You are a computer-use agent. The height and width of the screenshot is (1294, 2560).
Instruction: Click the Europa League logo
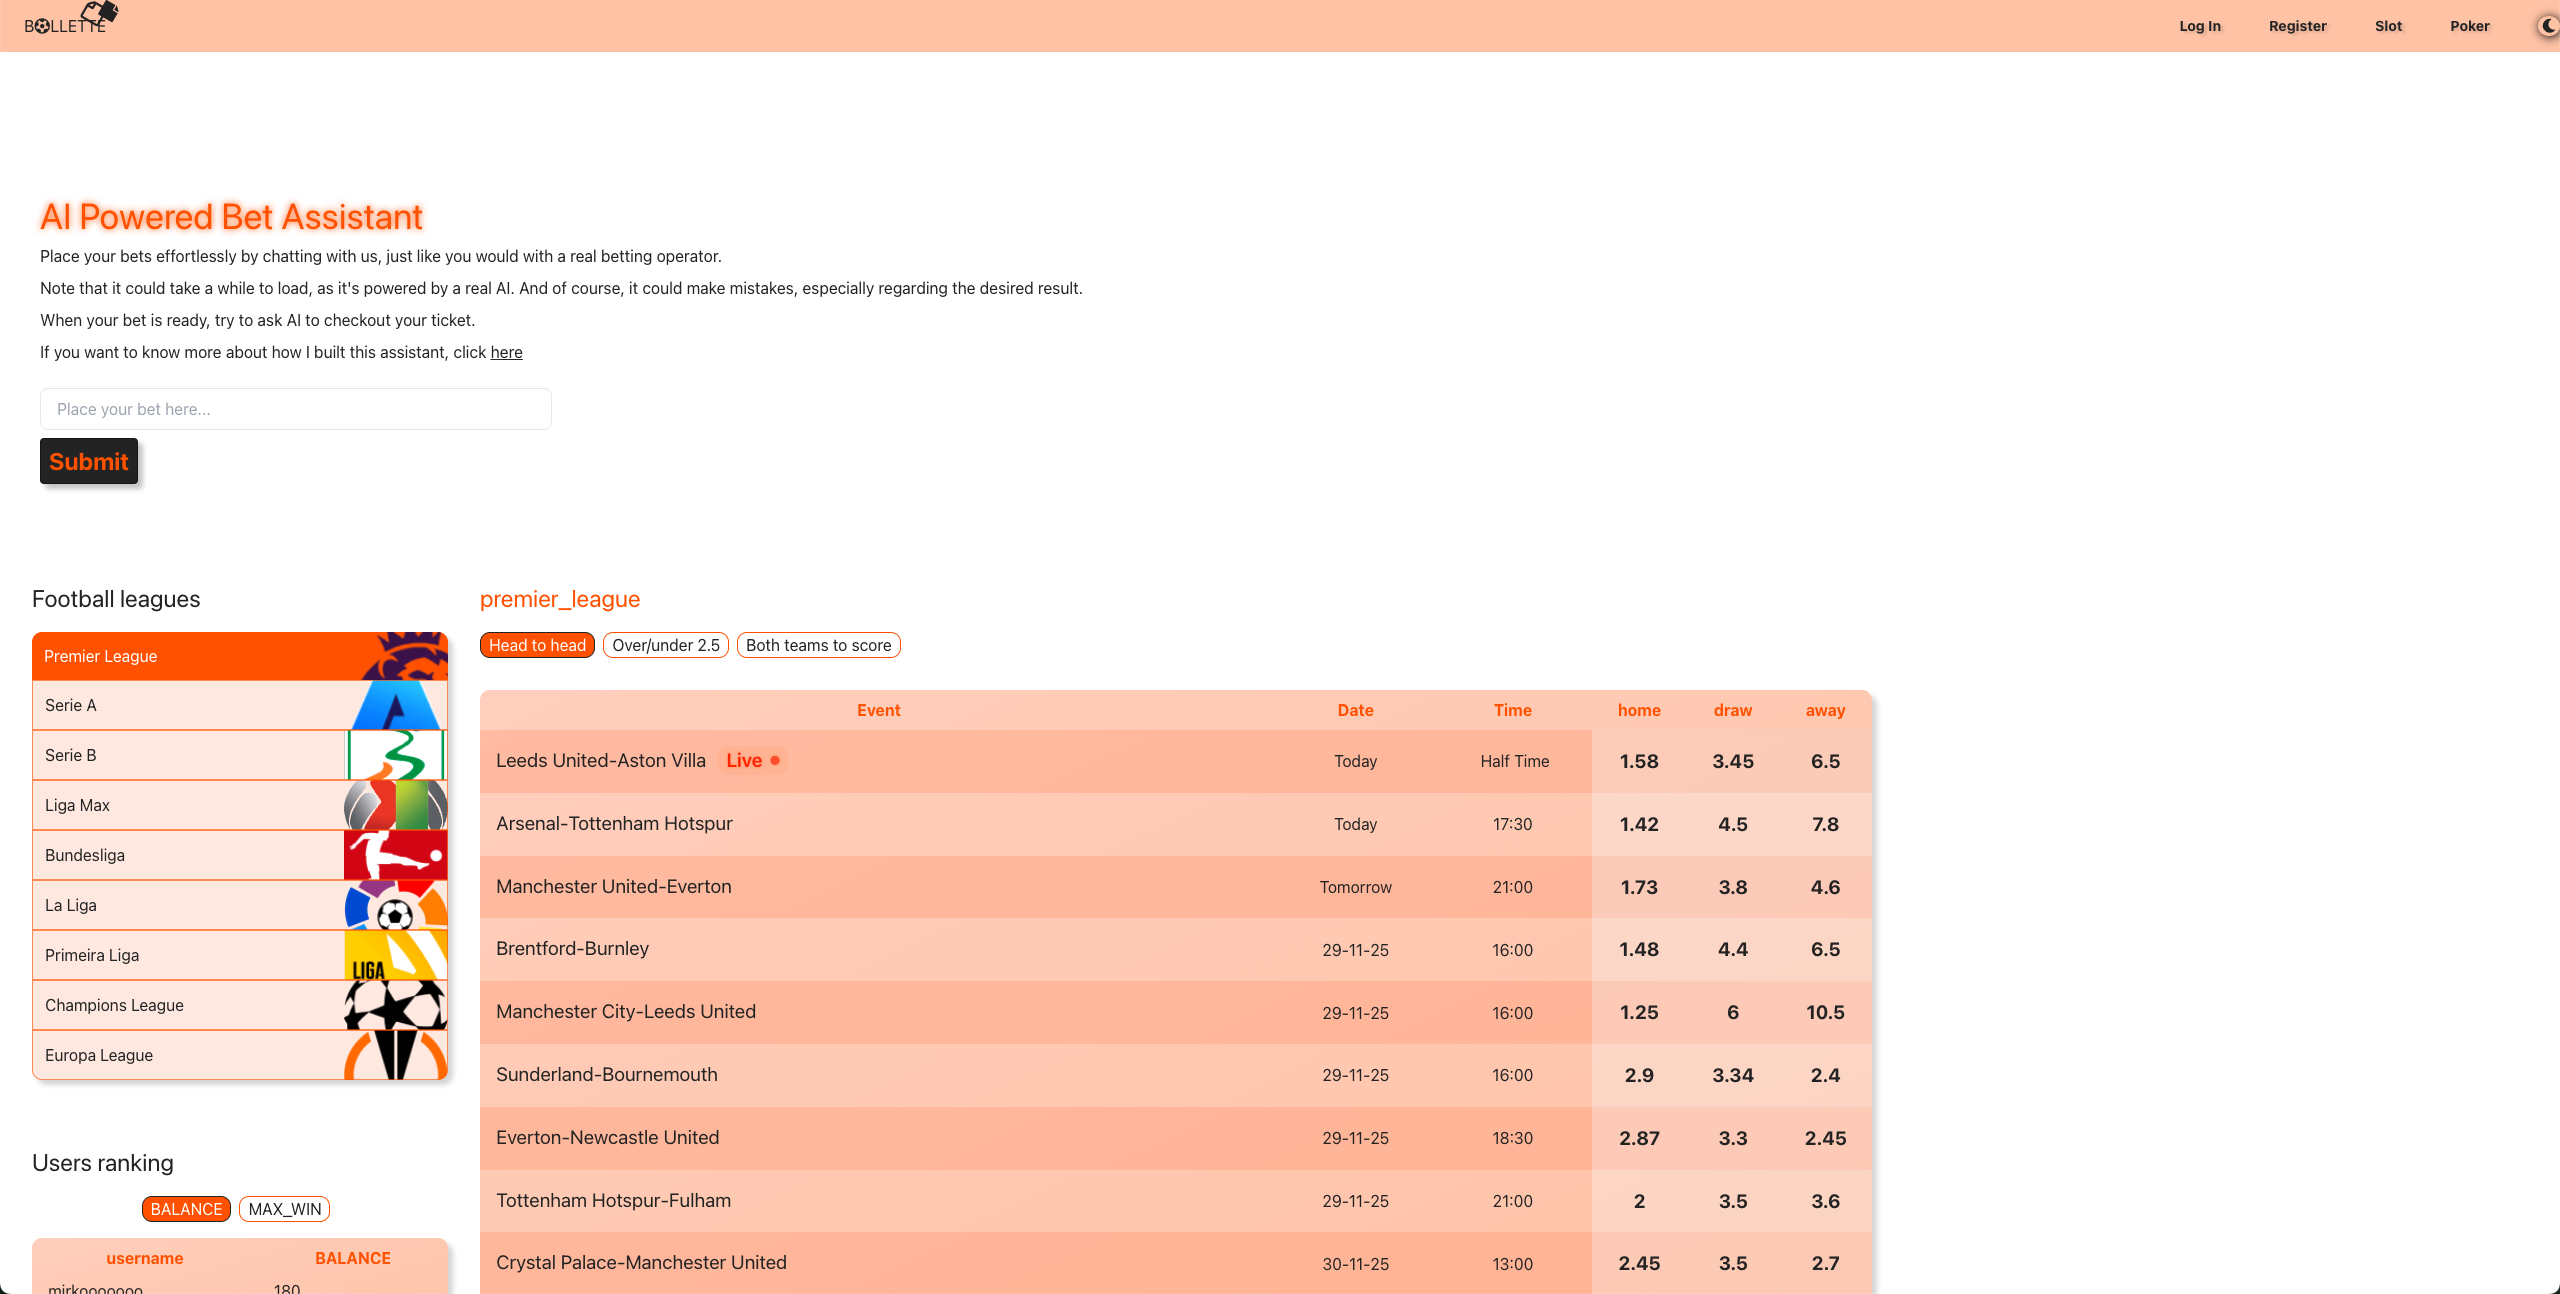(x=396, y=1056)
